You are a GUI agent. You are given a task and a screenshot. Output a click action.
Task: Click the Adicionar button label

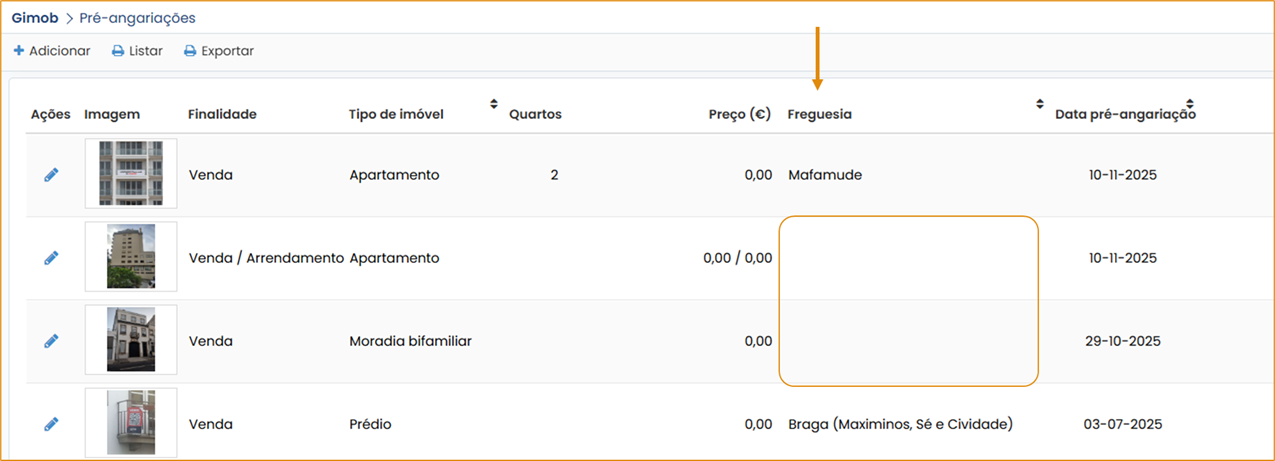coord(59,51)
